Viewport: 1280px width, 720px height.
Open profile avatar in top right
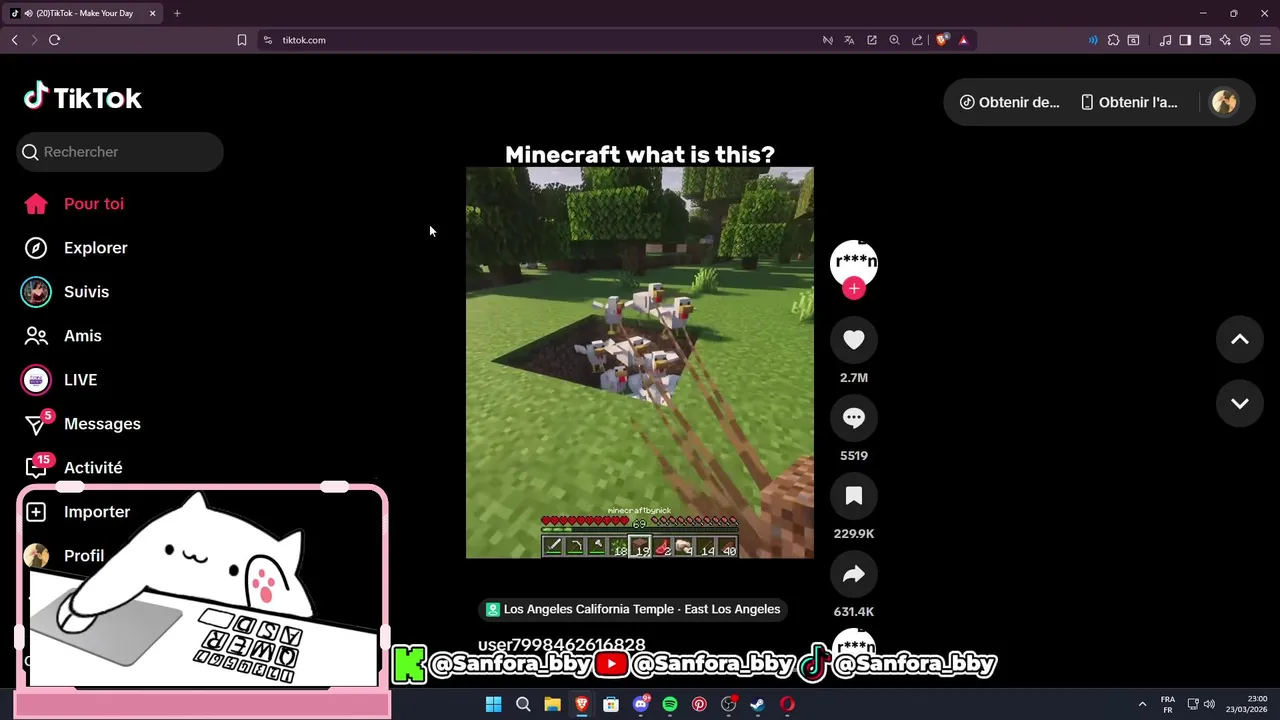(x=1224, y=102)
